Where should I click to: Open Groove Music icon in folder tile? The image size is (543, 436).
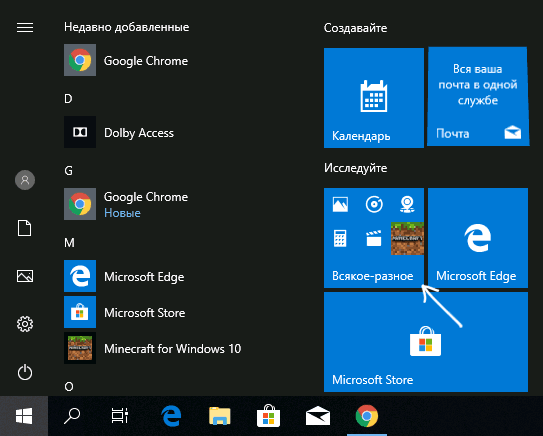pyautogui.click(x=374, y=204)
